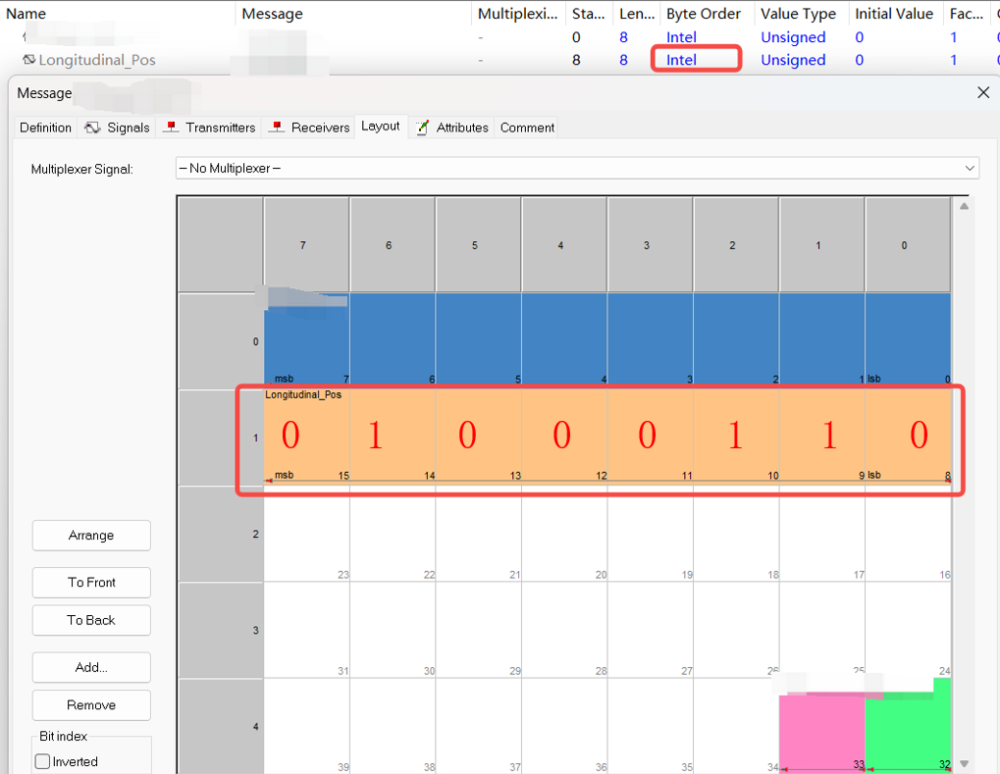Click the To Front button
Screen dimensions: 1000x774
click(91, 582)
